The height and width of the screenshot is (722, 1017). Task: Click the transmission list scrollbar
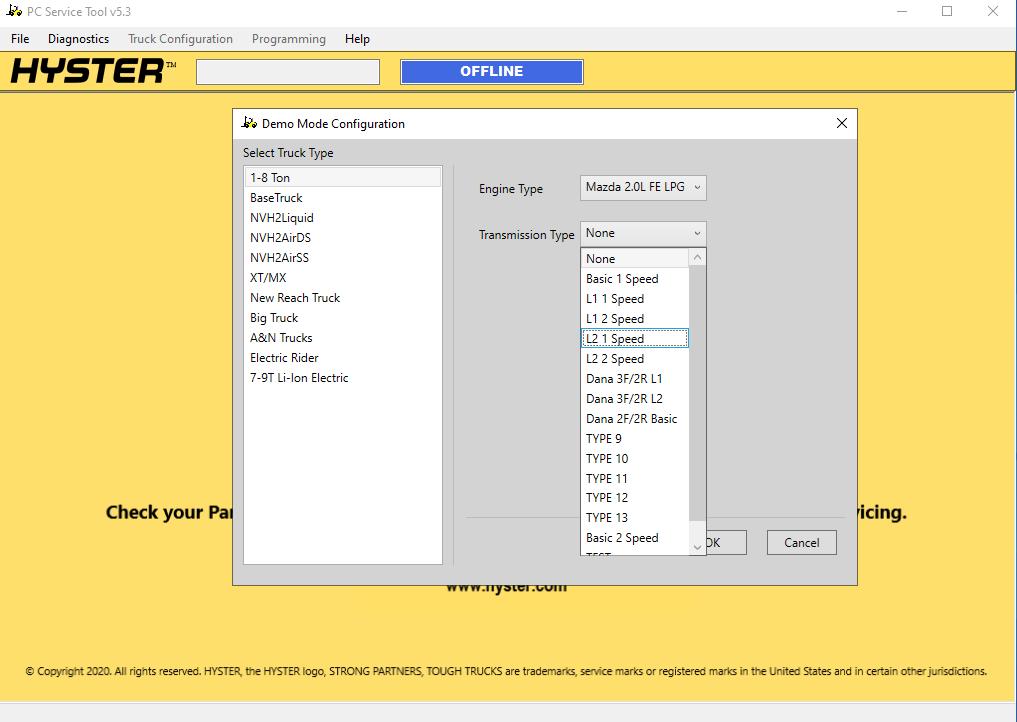tap(697, 400)
